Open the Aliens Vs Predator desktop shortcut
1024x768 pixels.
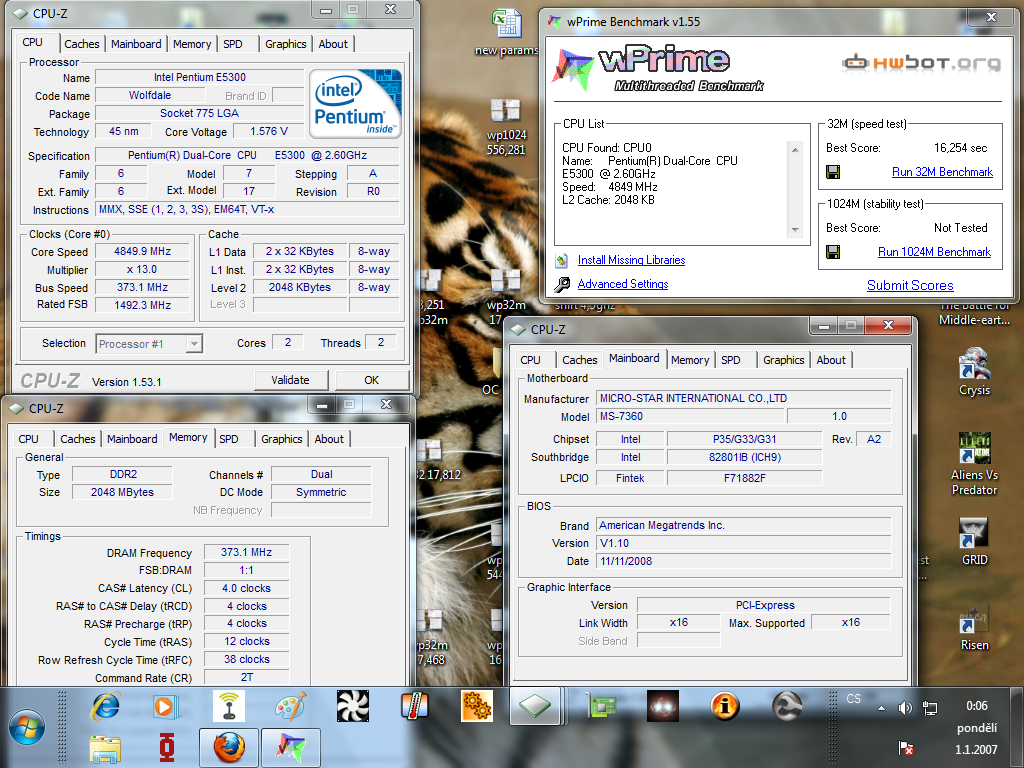tap(974, 464)
